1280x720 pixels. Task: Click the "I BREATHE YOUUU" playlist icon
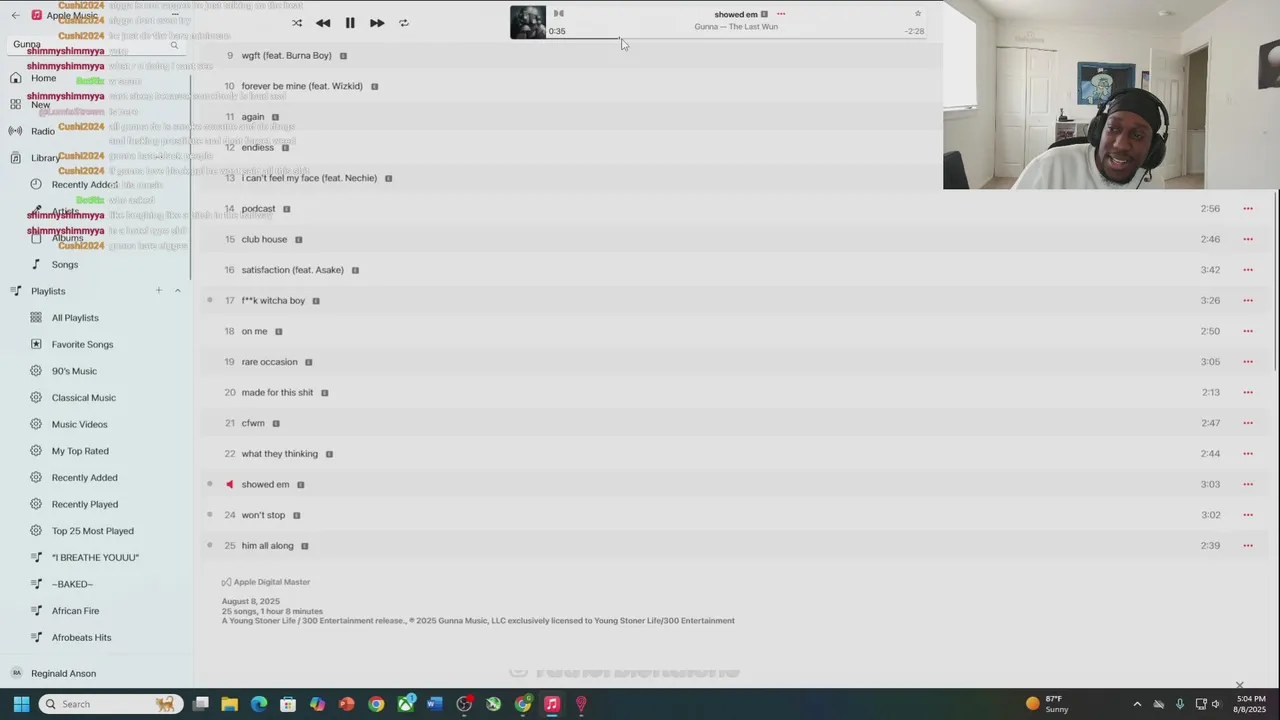click(x=36, y=558)
